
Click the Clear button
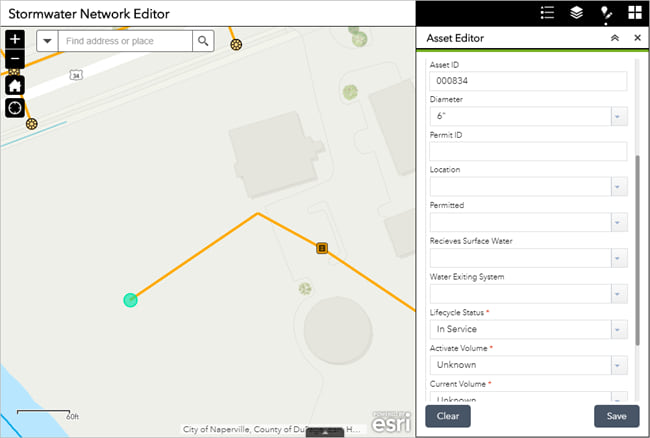[x=447, y=416]
